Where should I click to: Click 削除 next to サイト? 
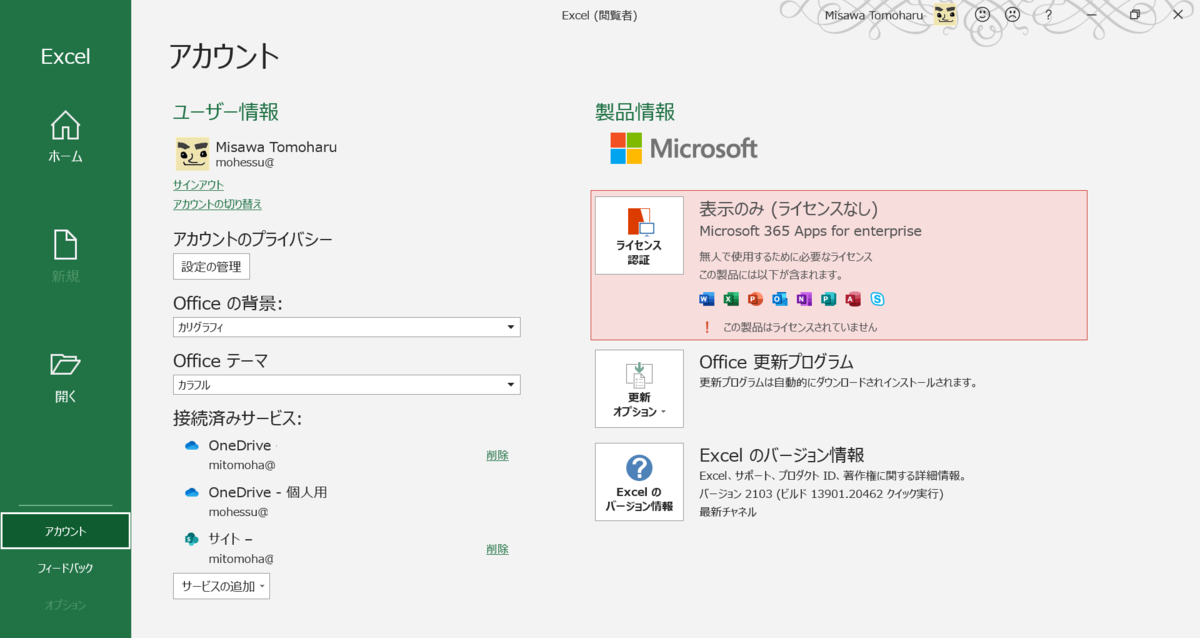pos(497,549)
